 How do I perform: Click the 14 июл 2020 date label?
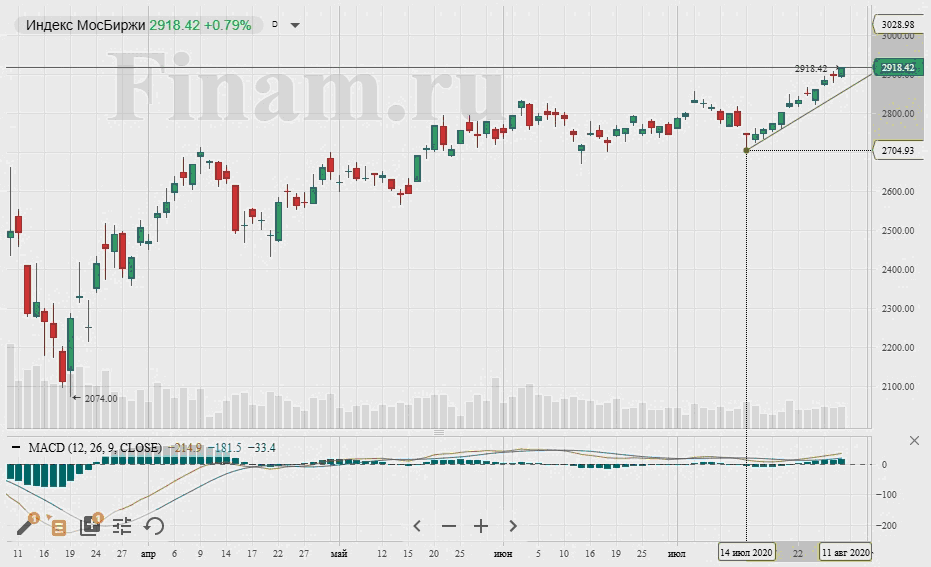746,552
